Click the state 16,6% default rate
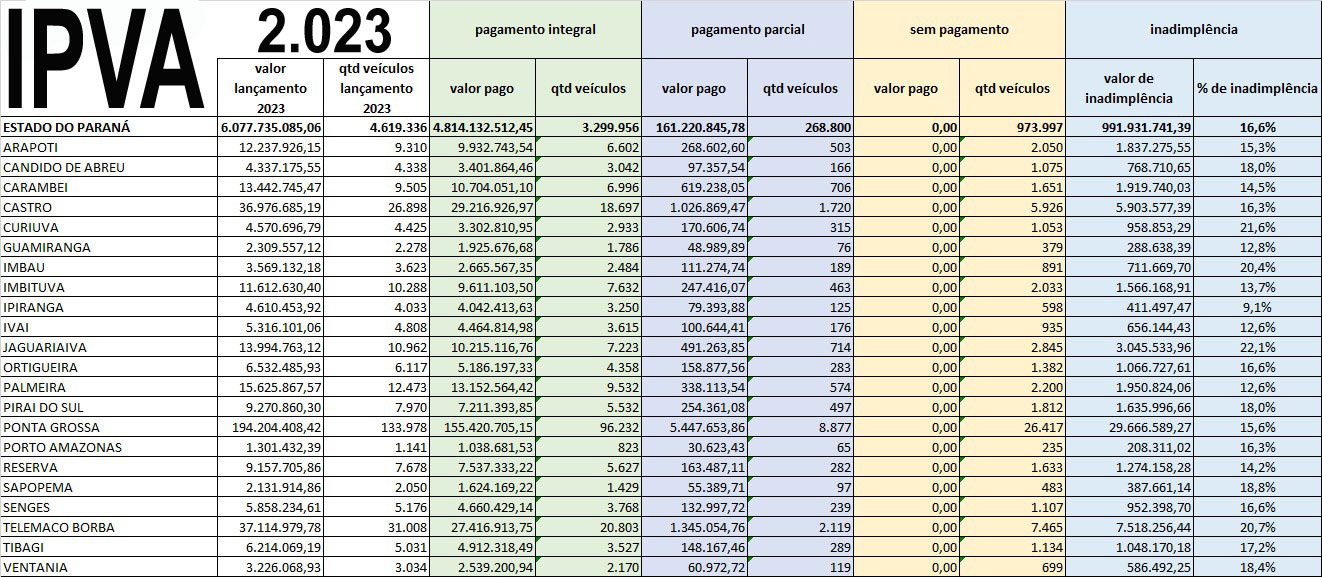The image size is (1322, 577). [x=1257, y=128]
